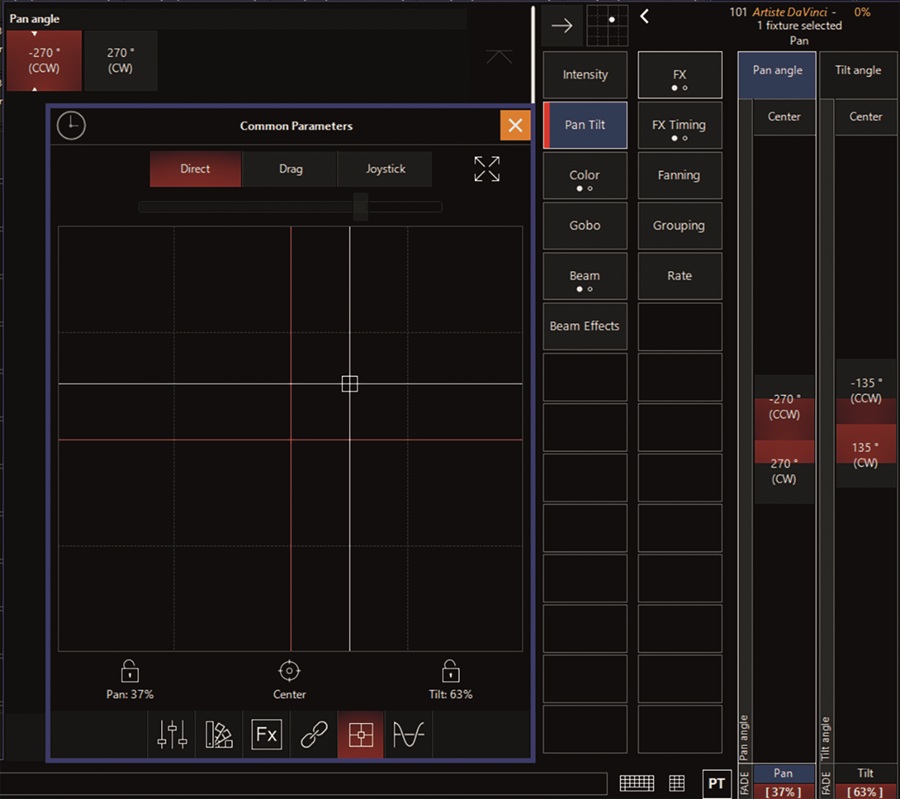Image resolution: width=900 pixels, height=799 pixels.
Task: Collapse panel with the left chevron
Action: 645,17
